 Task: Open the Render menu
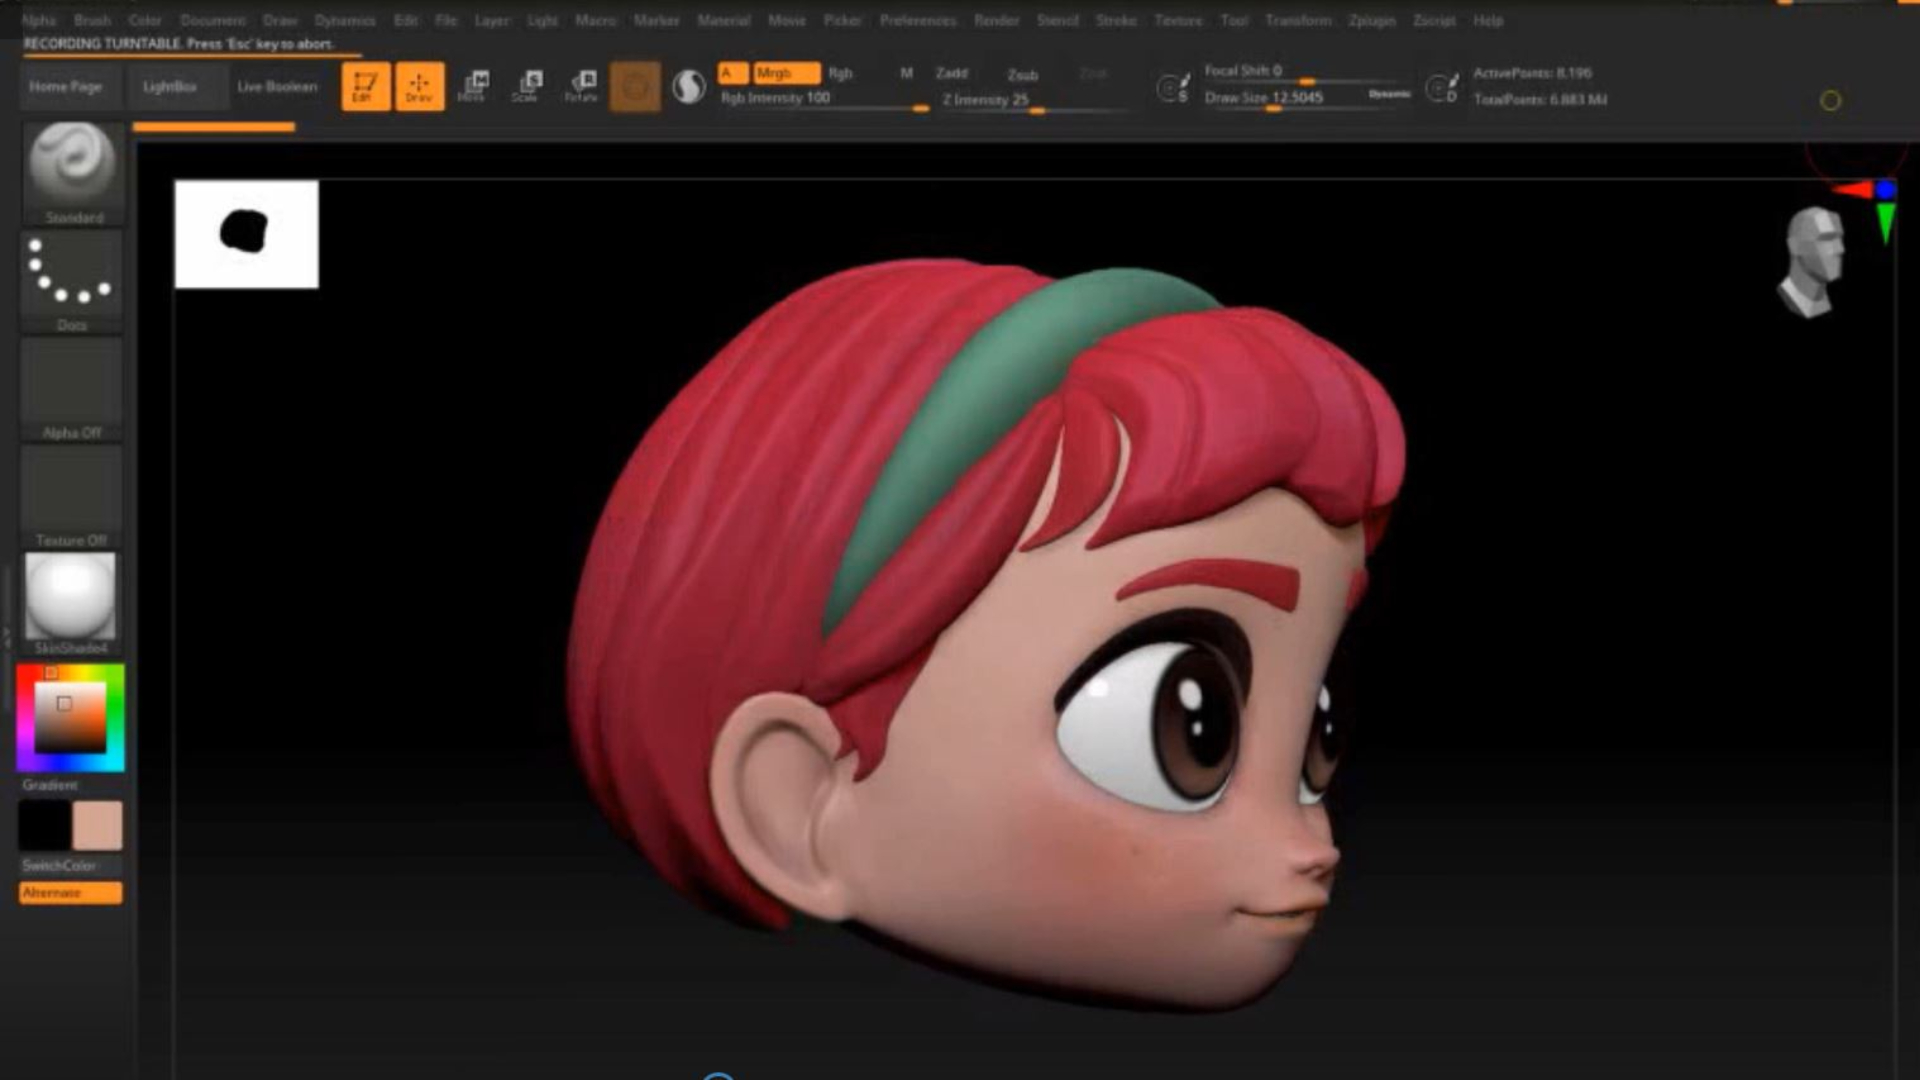click(x=996, y=20)
